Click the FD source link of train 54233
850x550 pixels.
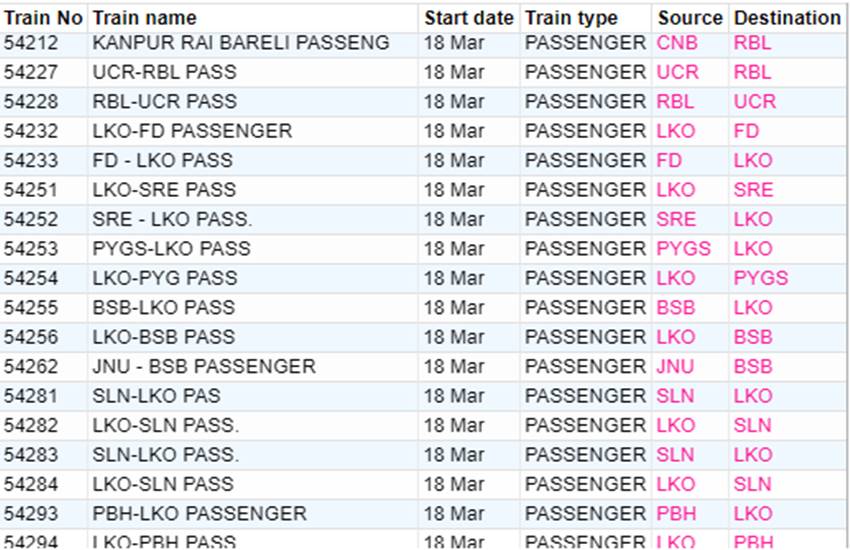pyautogui.click(x=669, y=160)
